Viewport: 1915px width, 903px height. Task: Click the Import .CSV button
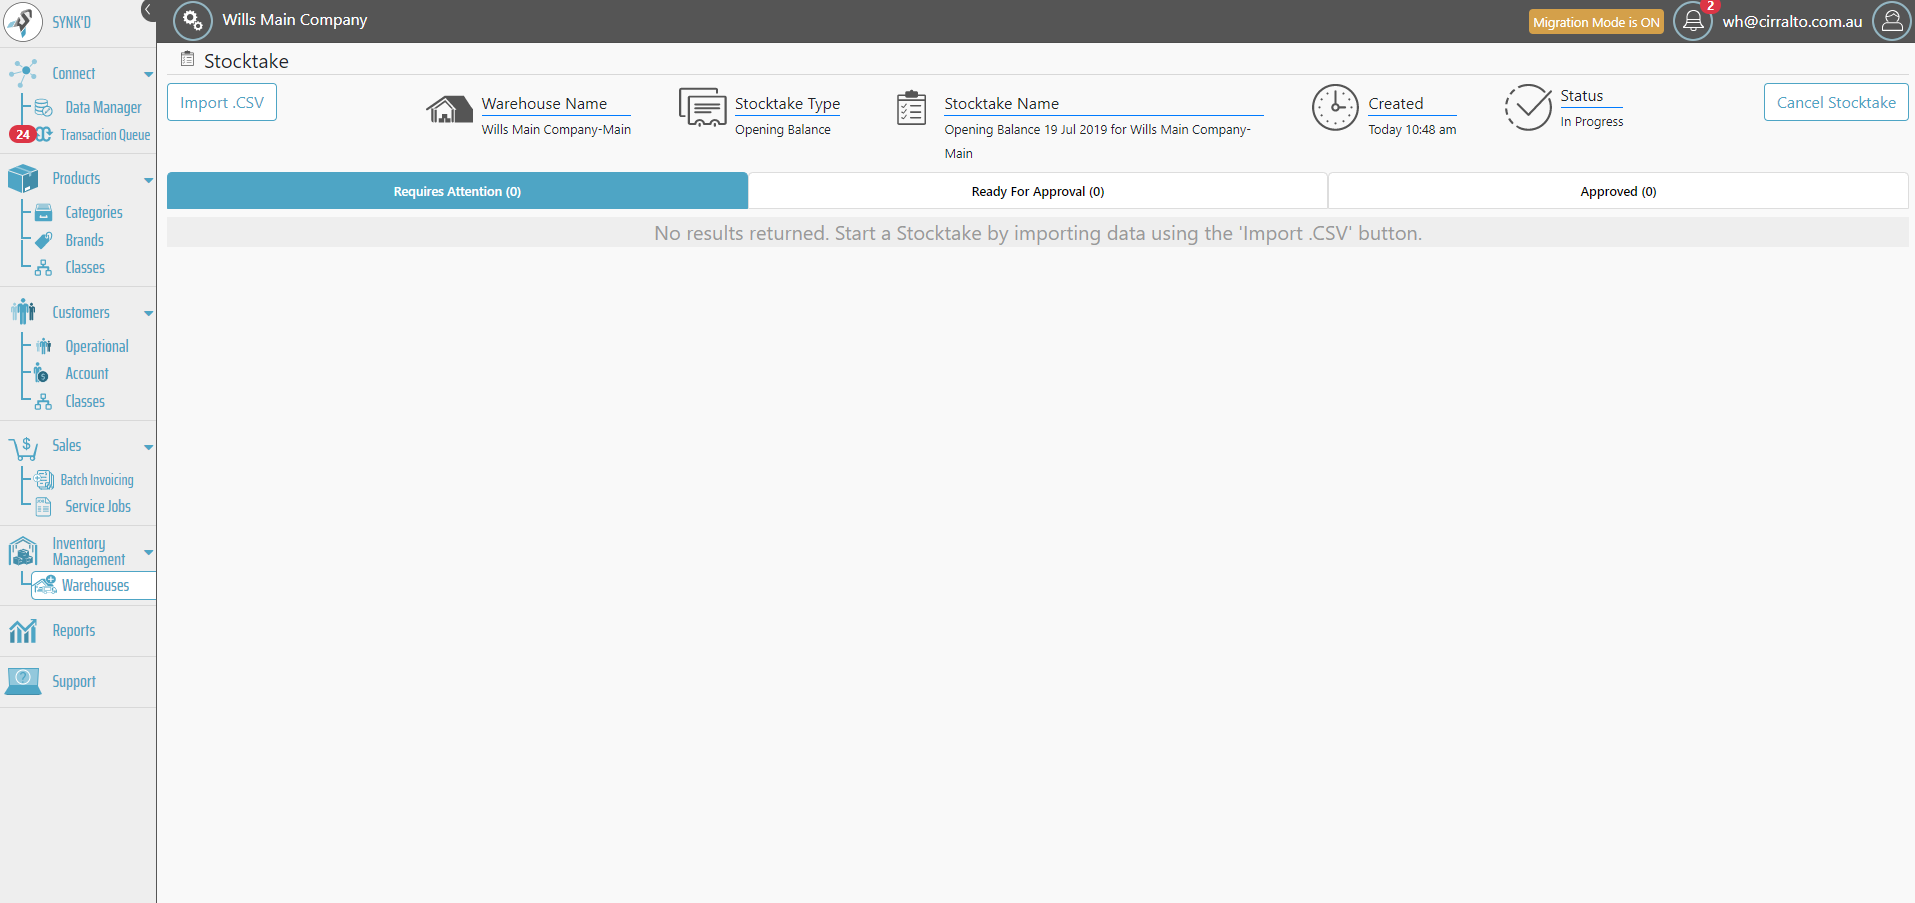(222, 102)
